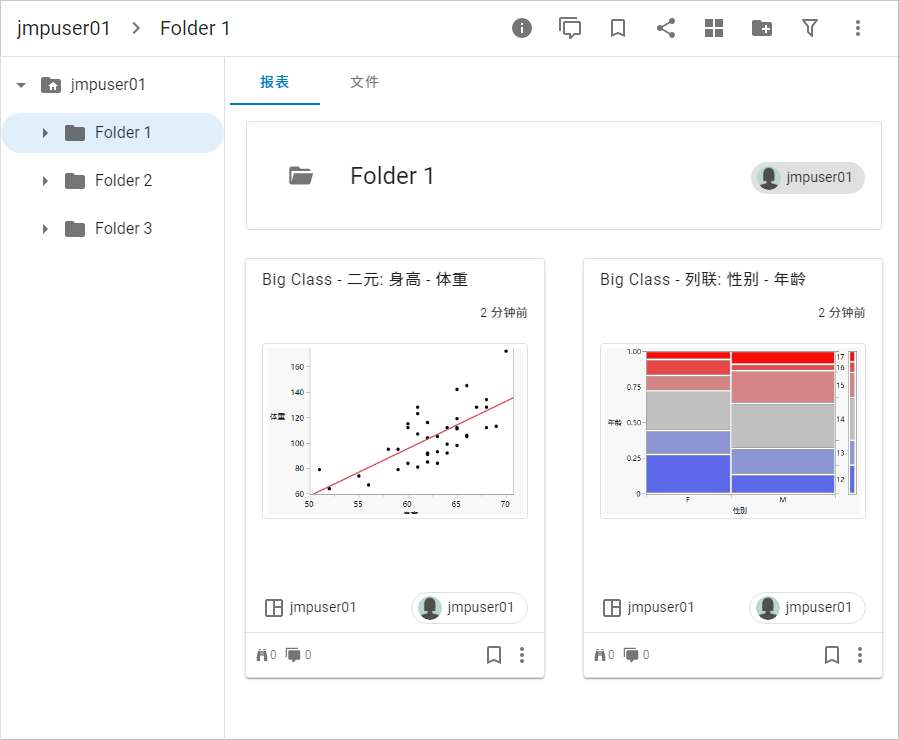
Task: Switch to the 文件 tab
Action: [x=364, y=83]
